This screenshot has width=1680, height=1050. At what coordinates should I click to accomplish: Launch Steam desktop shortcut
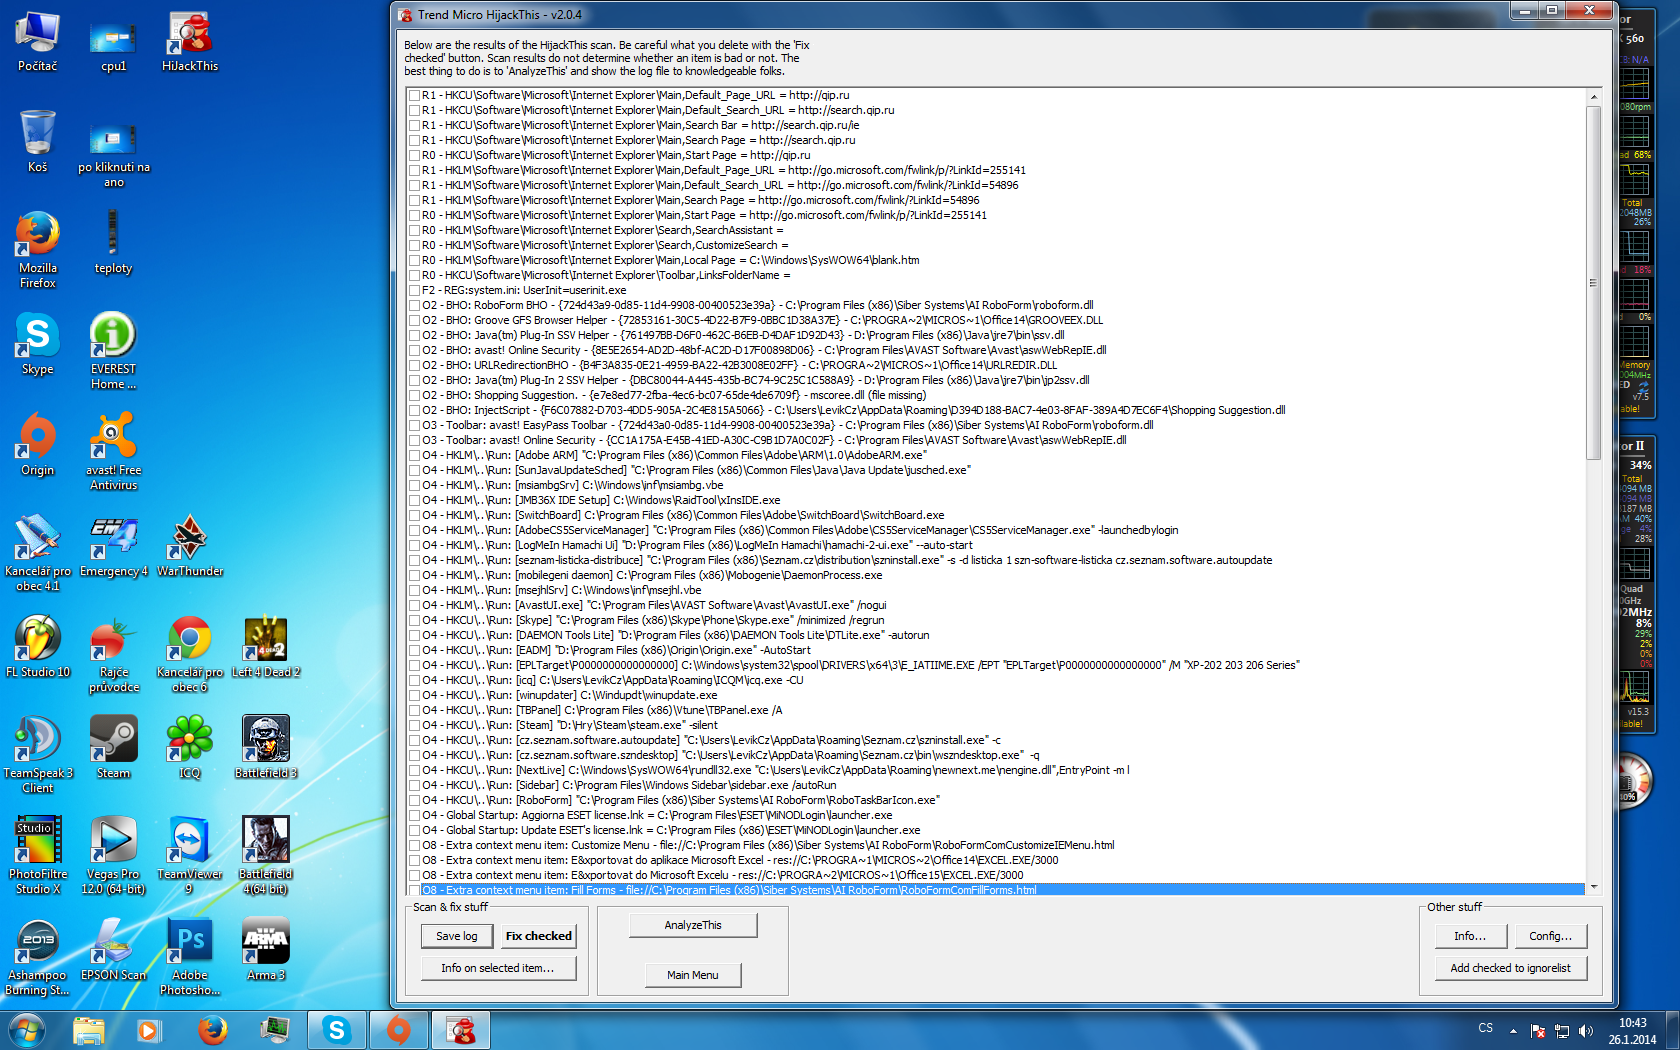113,747
